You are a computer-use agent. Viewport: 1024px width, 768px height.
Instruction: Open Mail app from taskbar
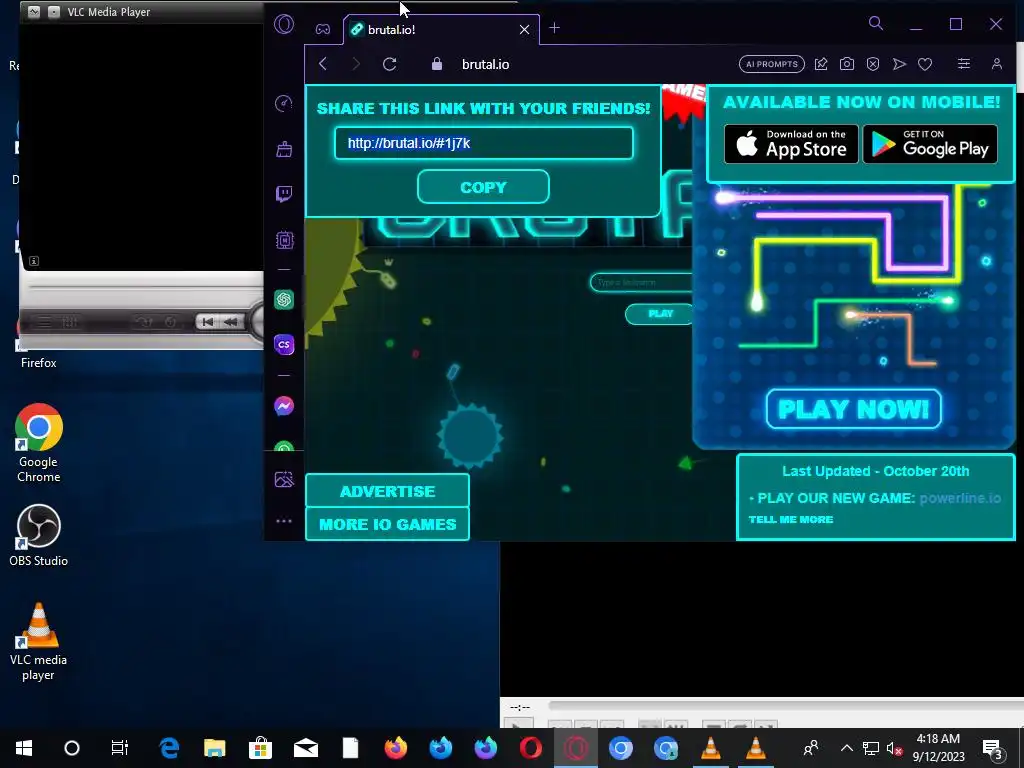point(306,748)
